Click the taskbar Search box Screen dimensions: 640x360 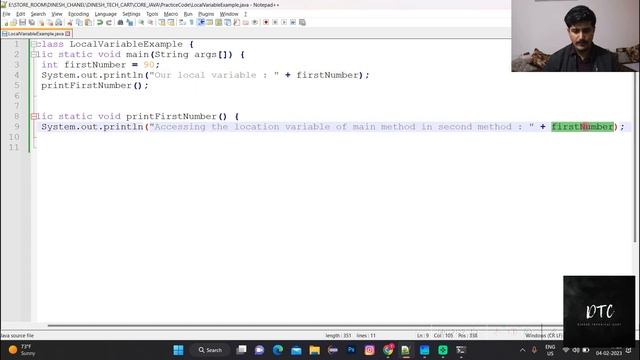[210, 350]
